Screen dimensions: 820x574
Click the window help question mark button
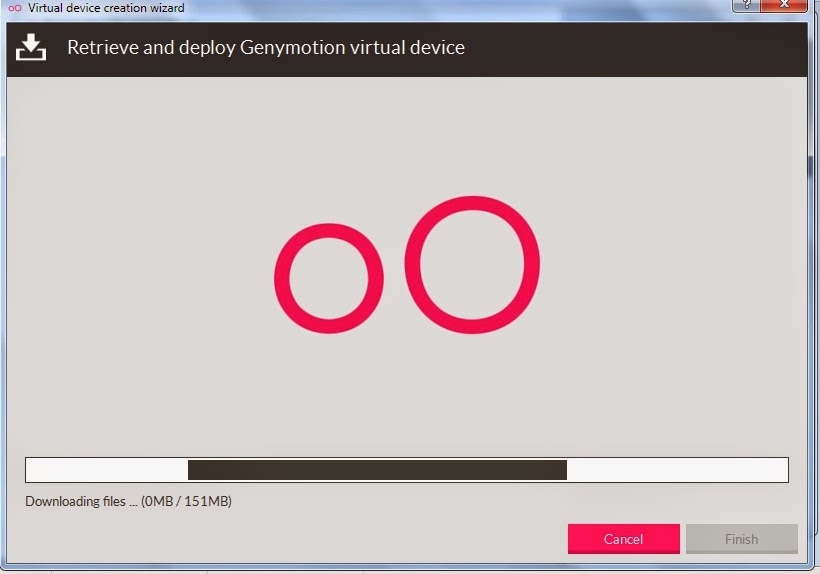click(x=746, y=5)
